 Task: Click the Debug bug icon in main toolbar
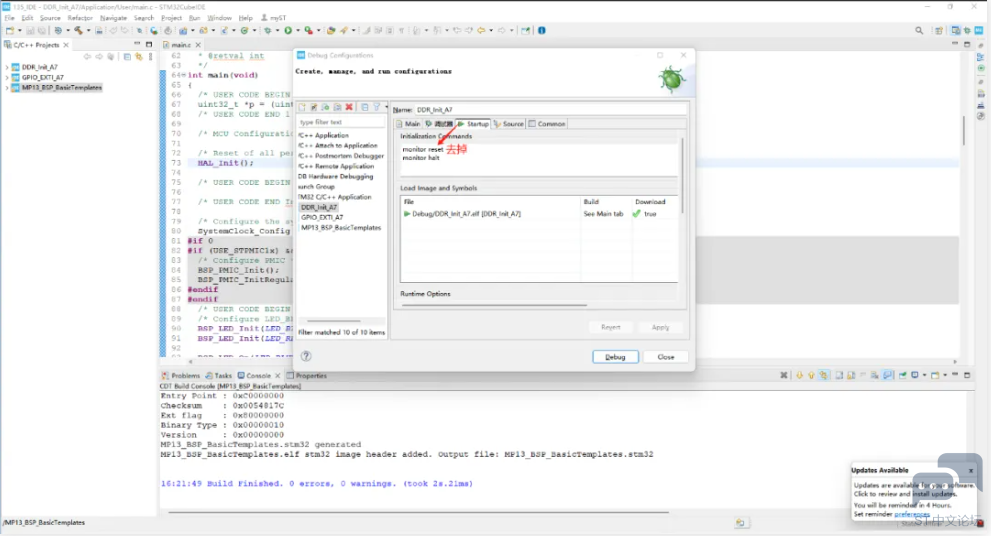click(x=268, y=30)
